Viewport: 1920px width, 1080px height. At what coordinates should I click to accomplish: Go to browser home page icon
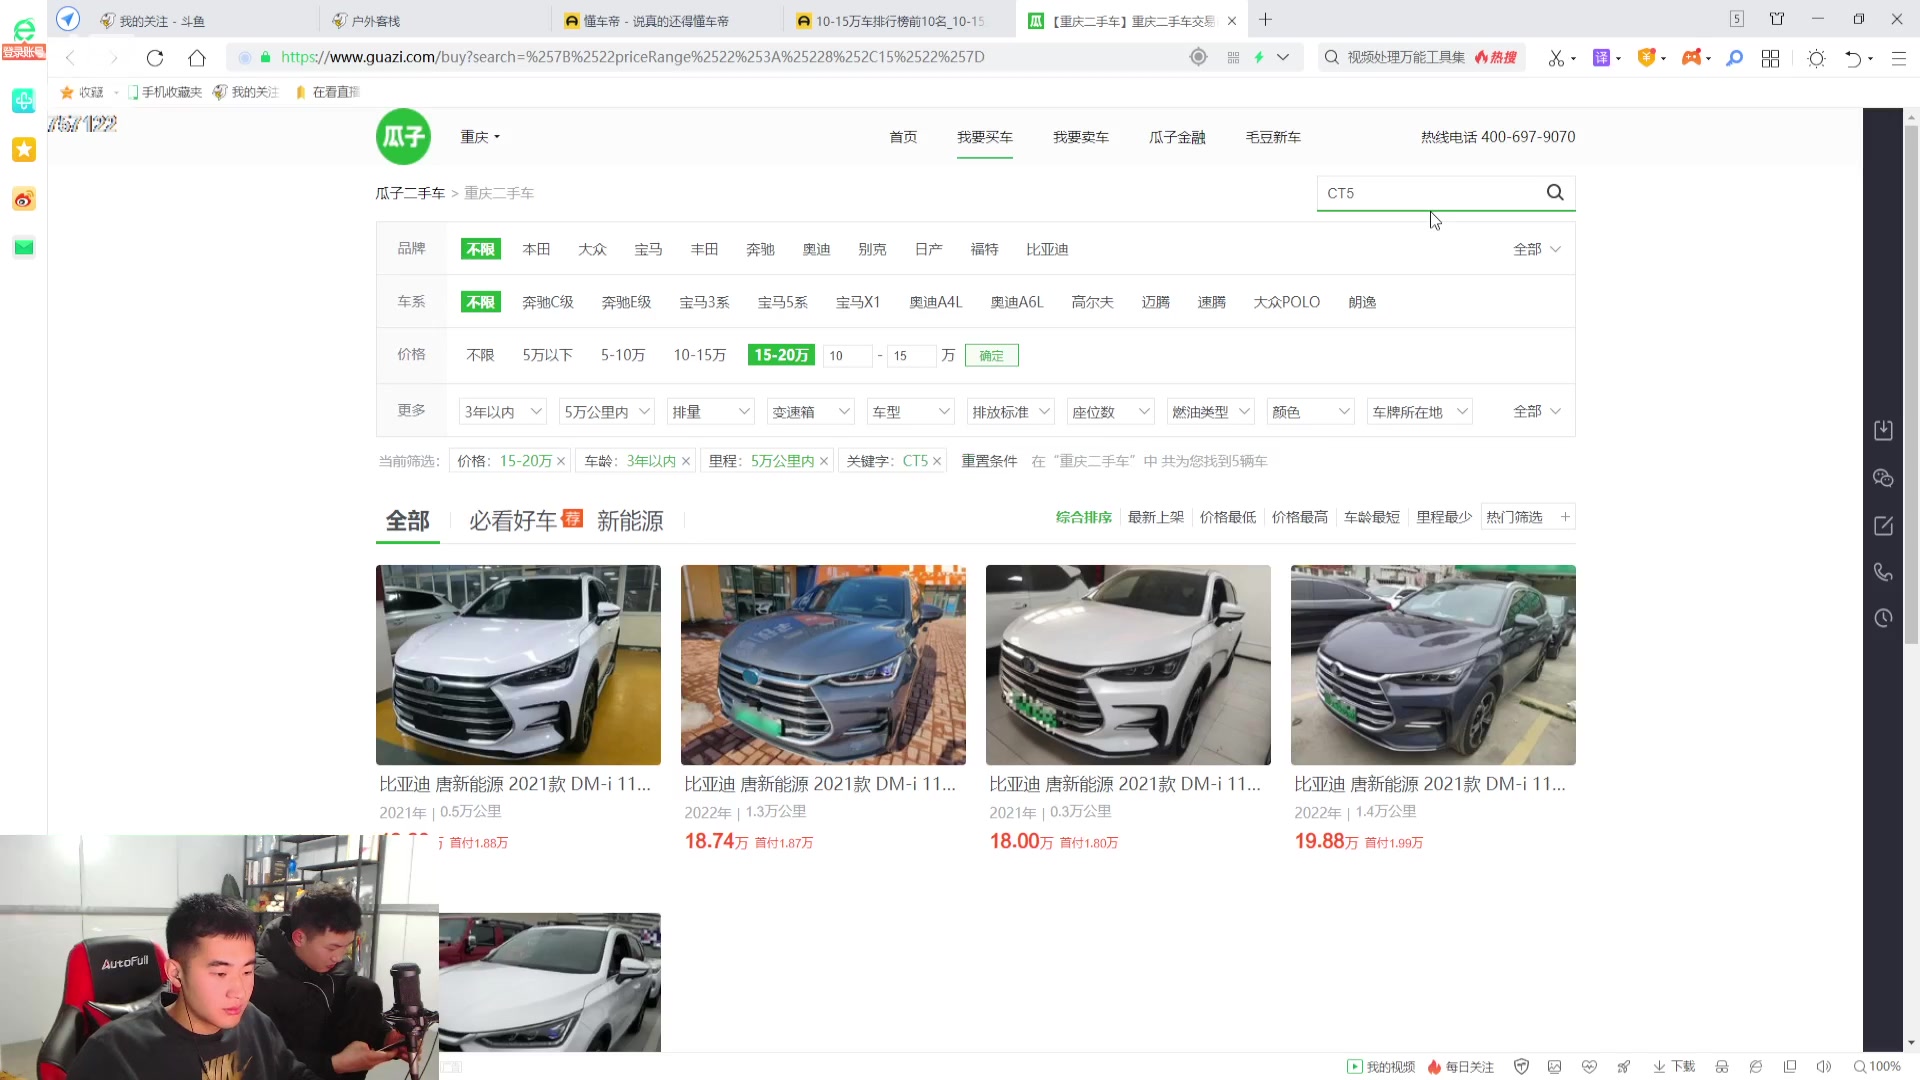click(x=197, y=58)
